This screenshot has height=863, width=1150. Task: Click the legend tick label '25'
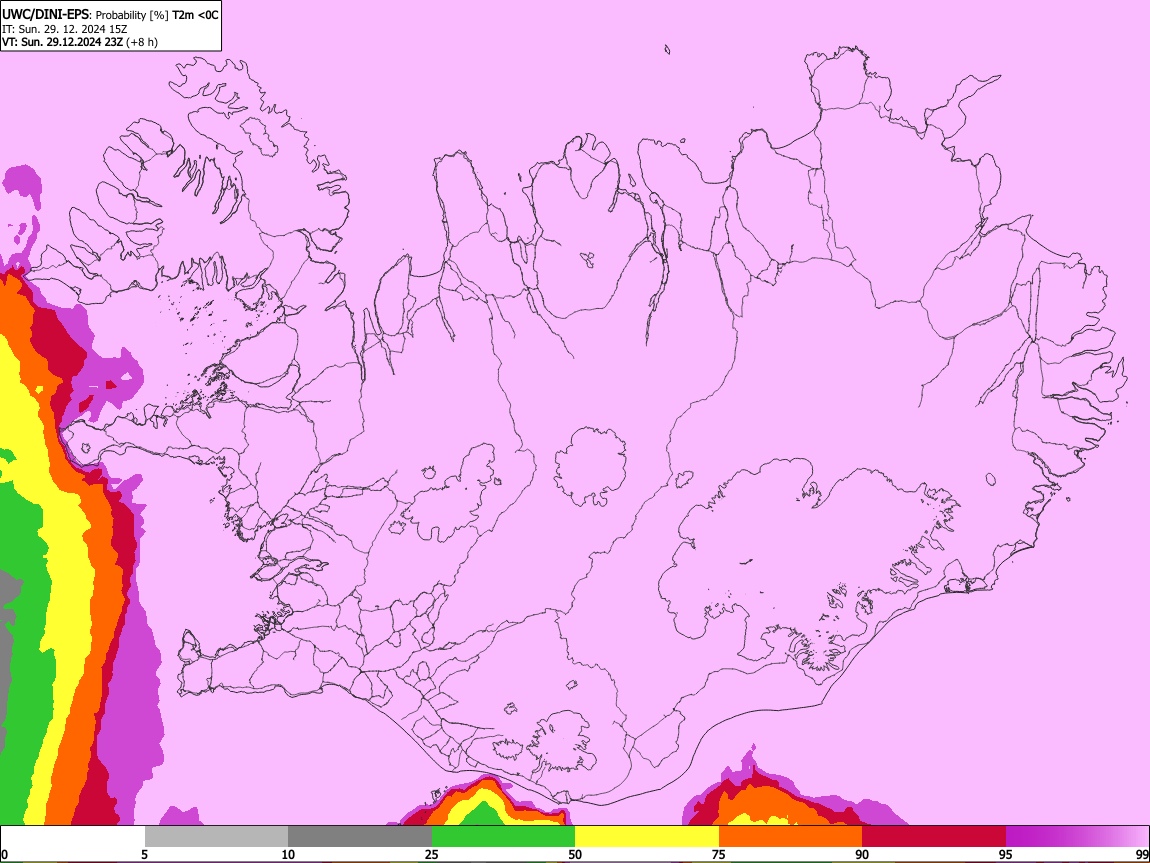pyautogui.click(x=431, y=854)
